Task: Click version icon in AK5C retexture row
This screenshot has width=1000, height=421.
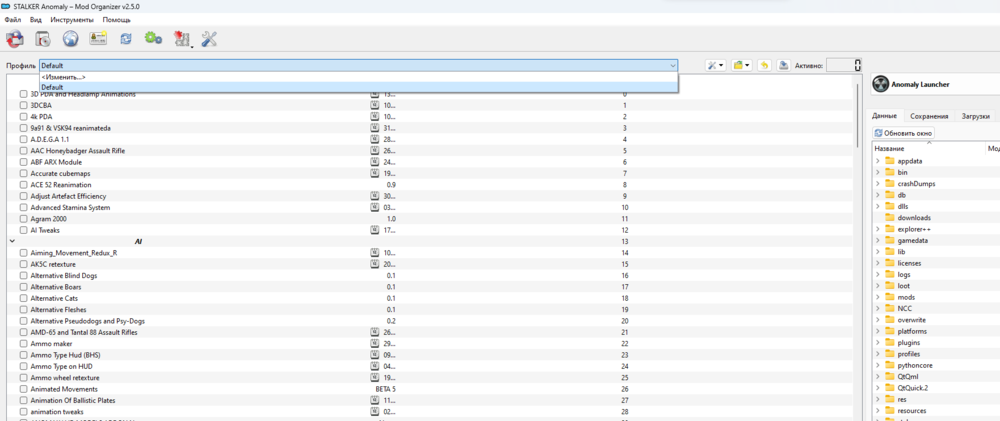Action: [x=375, y=264]
